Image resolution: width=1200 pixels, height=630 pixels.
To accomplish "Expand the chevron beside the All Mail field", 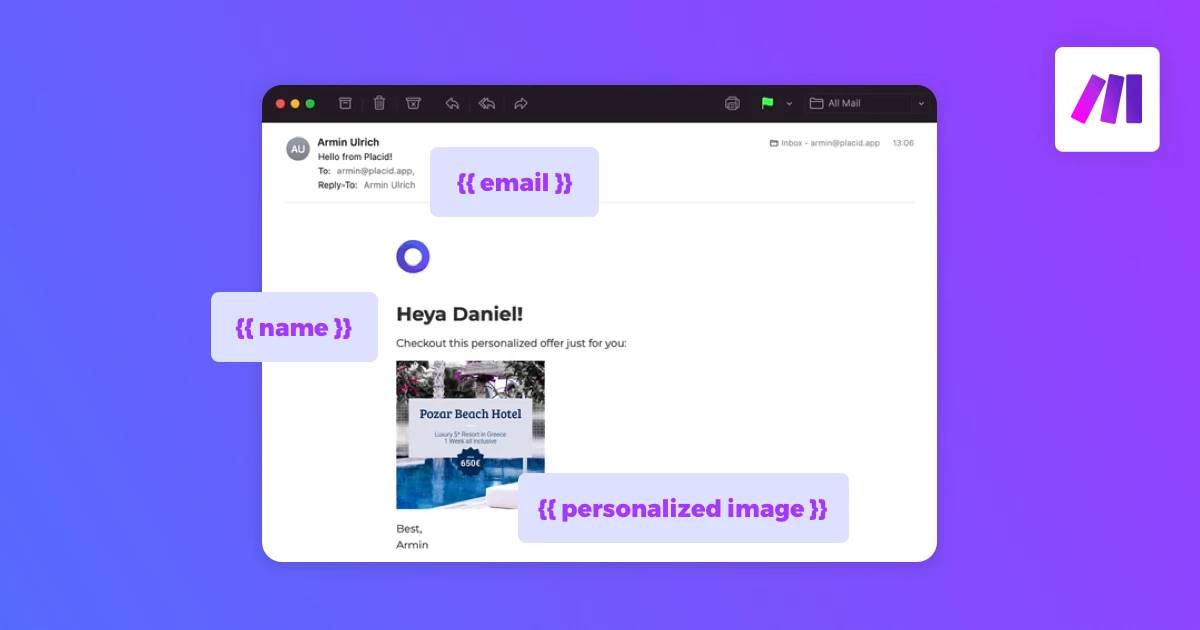I will pyautogui.click(x=921, y=103).
